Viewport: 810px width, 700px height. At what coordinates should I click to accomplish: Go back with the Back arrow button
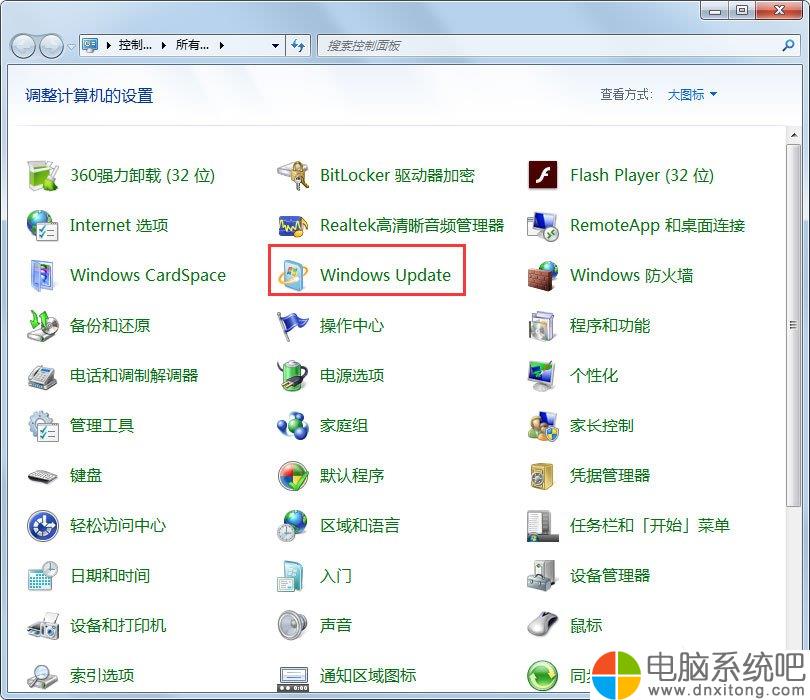(x=23, y=46)
